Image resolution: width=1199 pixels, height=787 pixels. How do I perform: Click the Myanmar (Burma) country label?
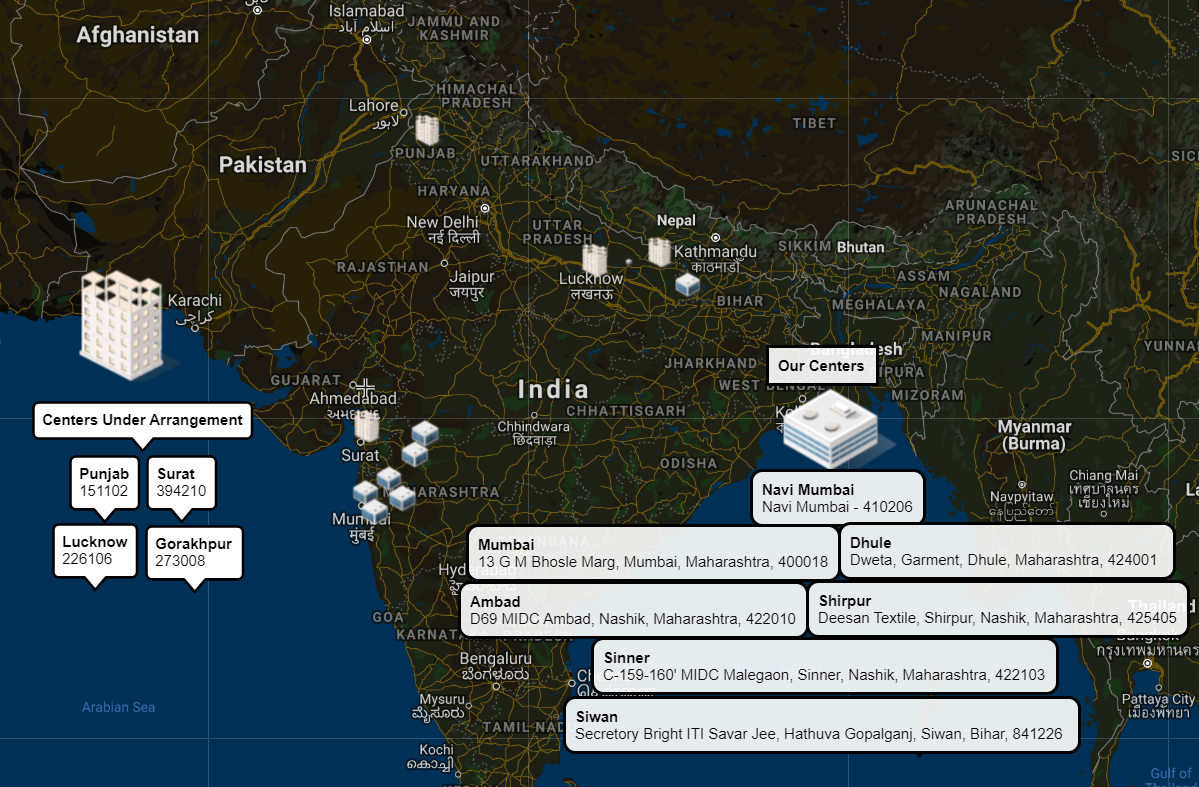(x=1035, y=435)
